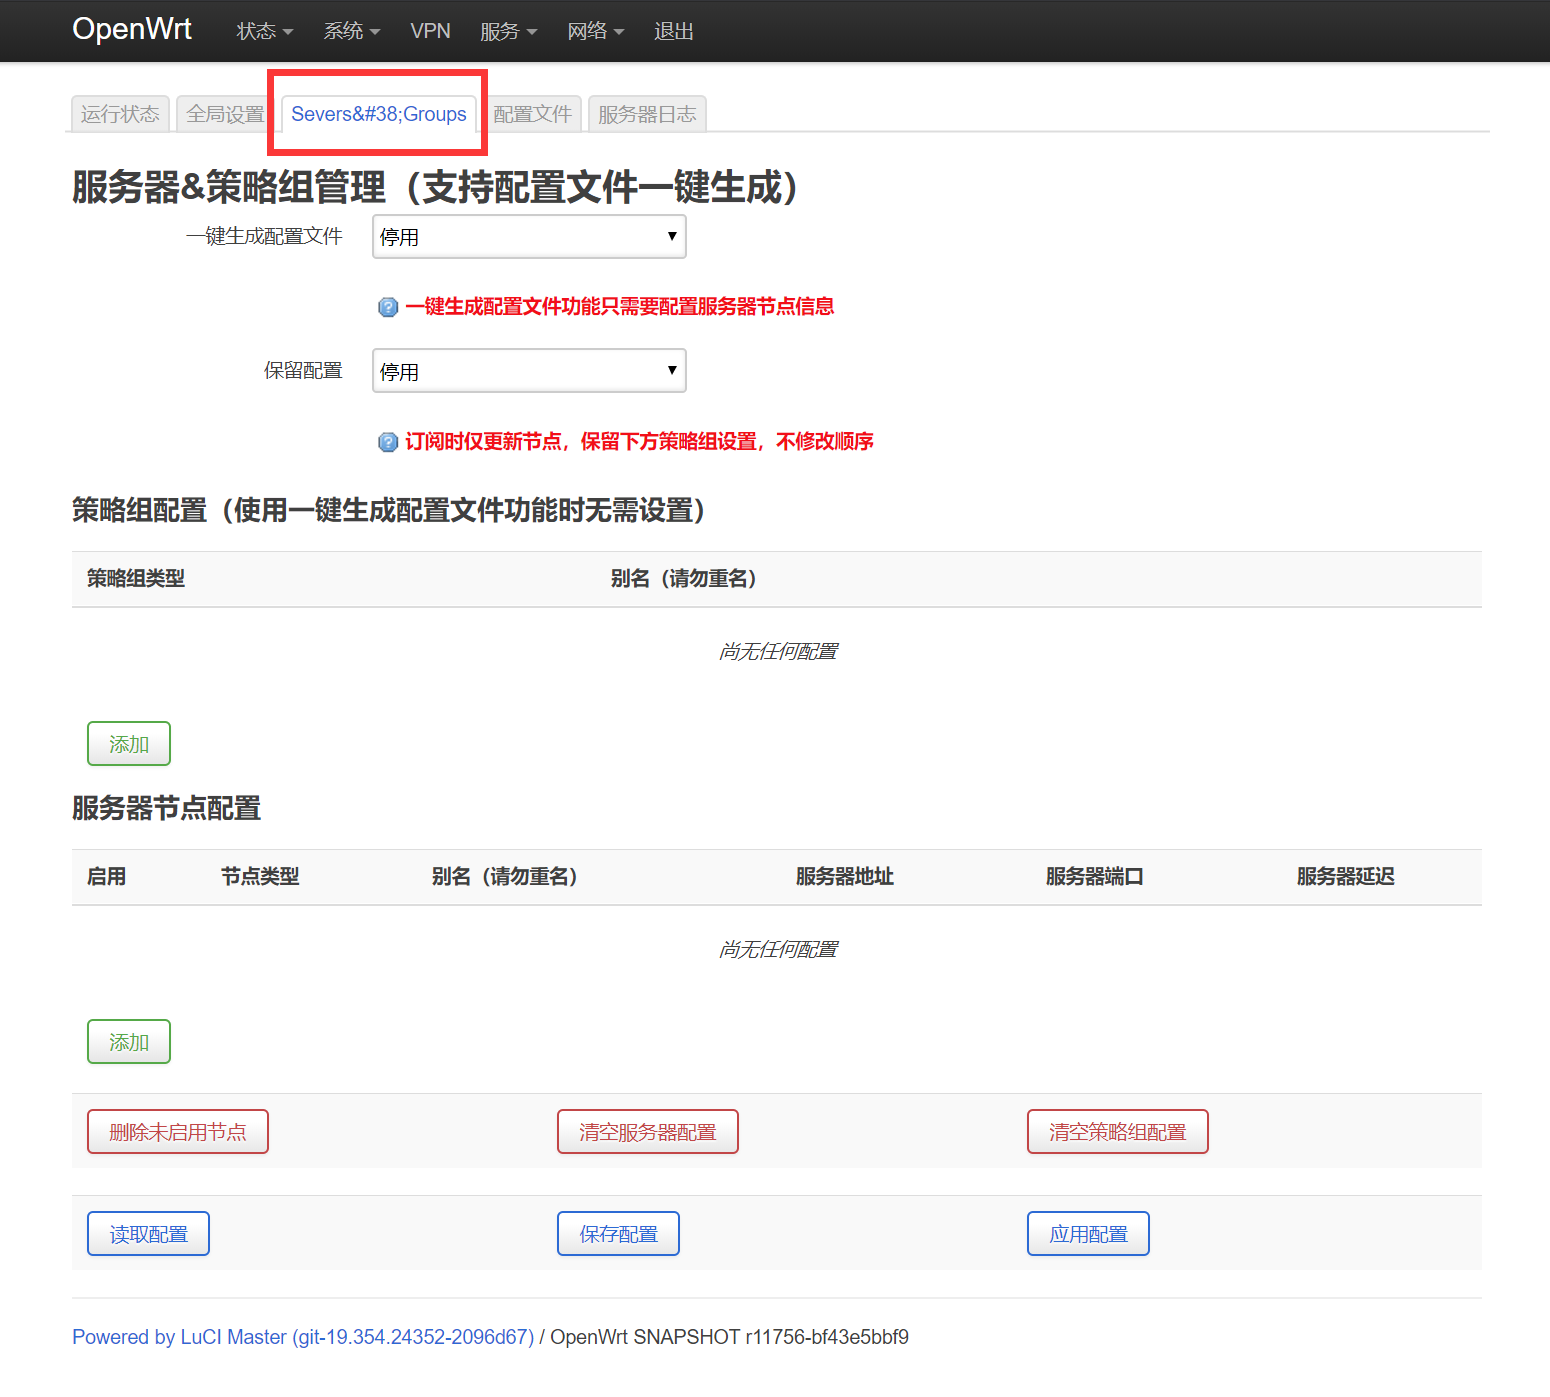1550x1397 pixels.
Task: Click the 清空策略组配置 button
Action: 1118,1132
